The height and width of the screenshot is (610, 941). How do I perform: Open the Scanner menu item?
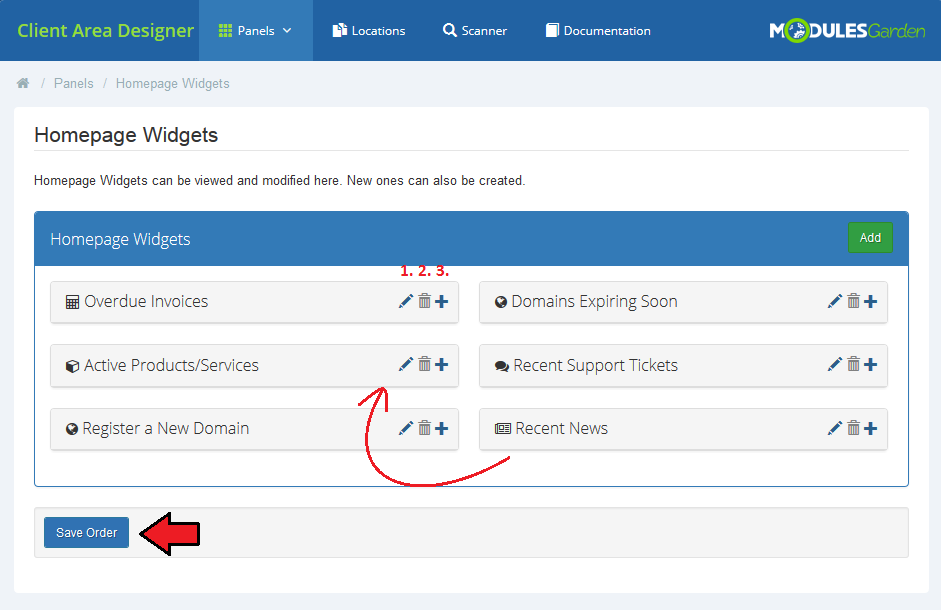[x=475, y=31]
